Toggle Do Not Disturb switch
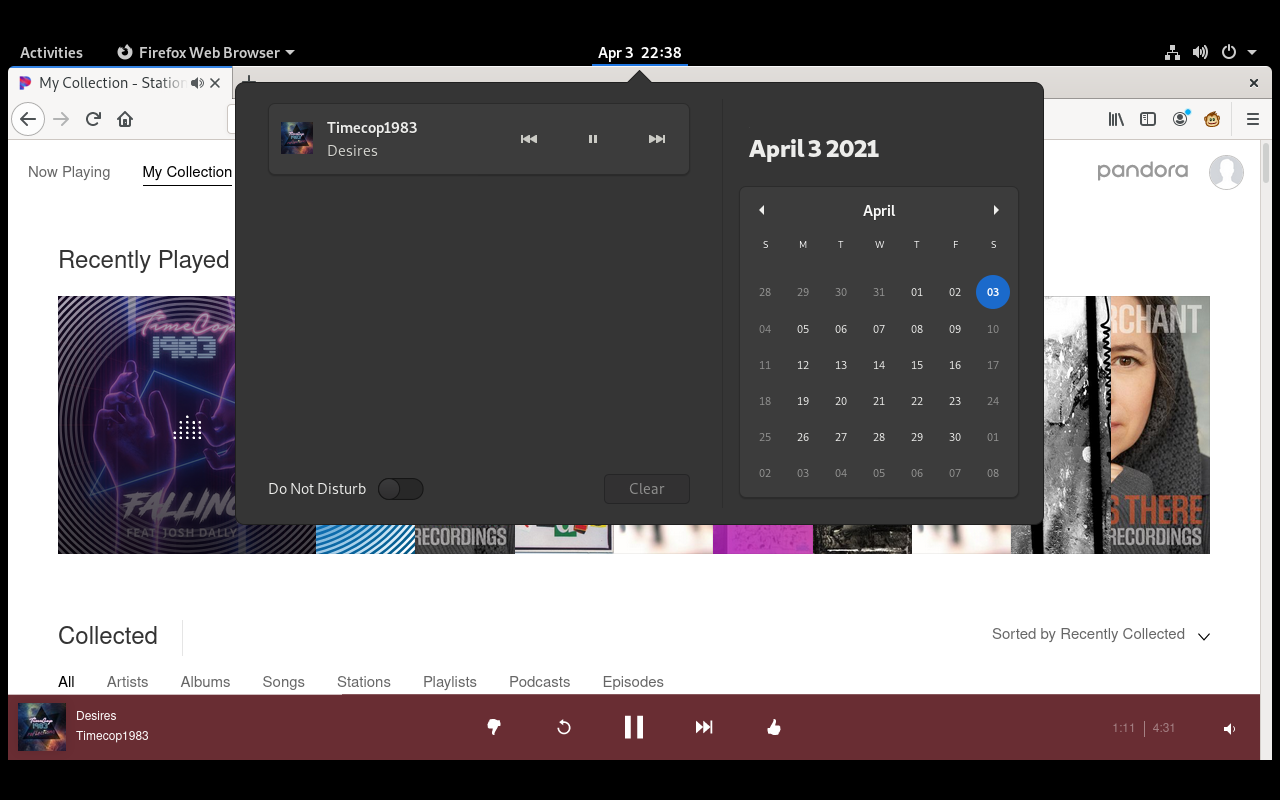 (400, 489)
